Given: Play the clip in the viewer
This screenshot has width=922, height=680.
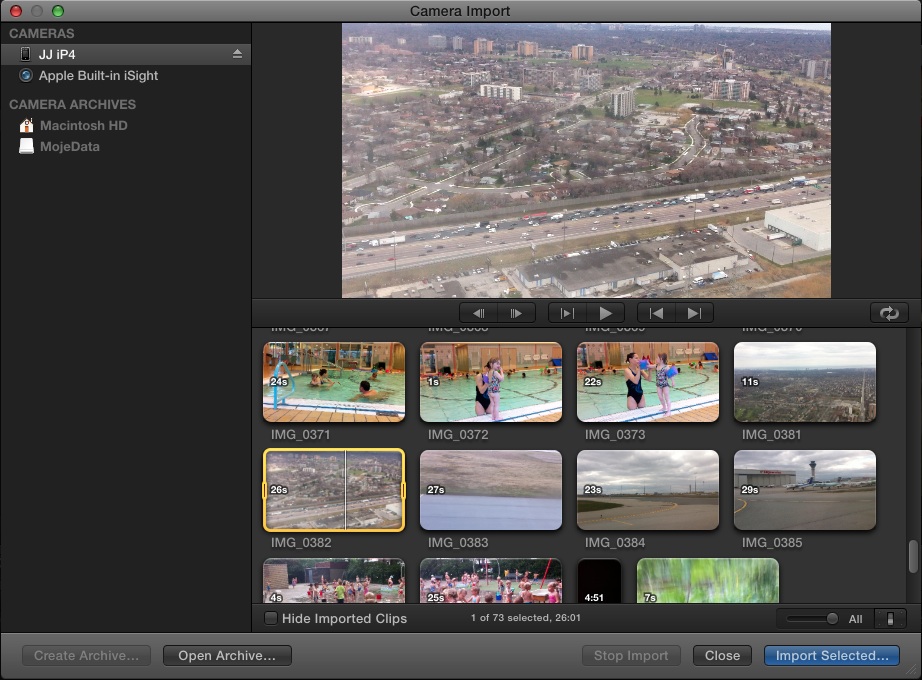Looking at the screenshot, I should click(x=606, y=313).
